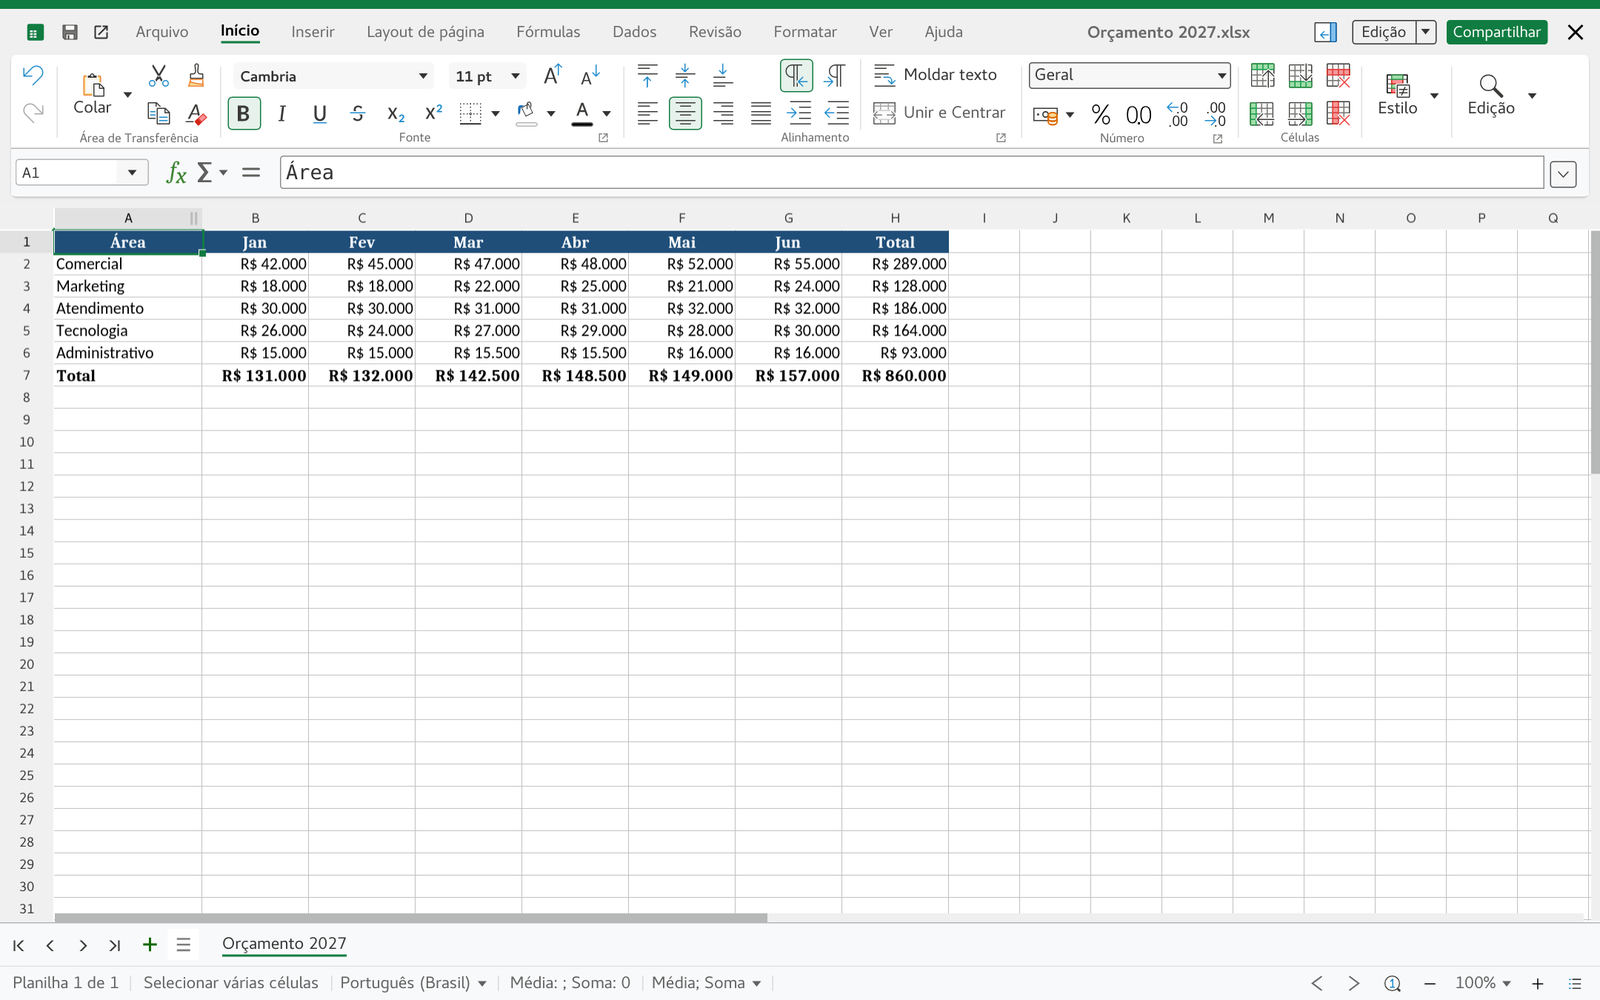Toggle Moldar texto wrap option
The image size is (1600, 1000).
(x=935, y=75)
